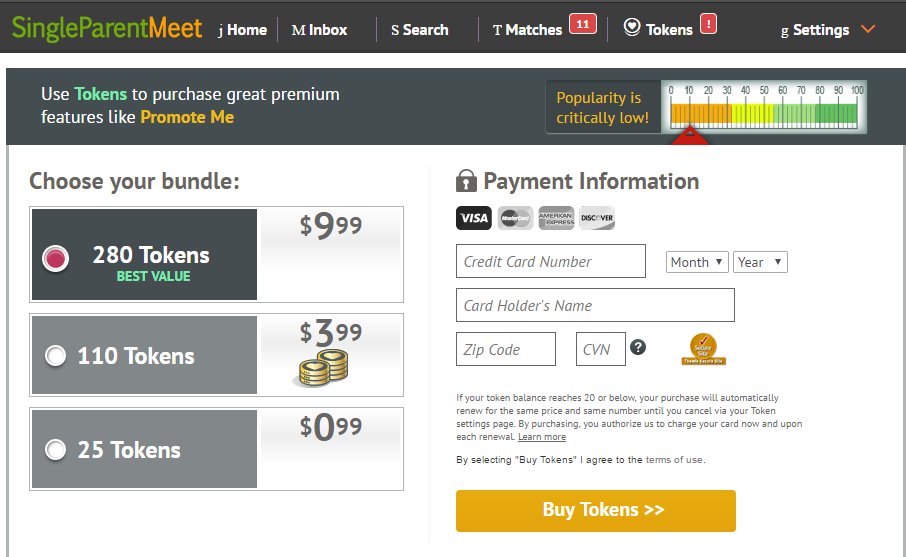906x557 pixels.
Task: Open the Year expiration dropdown
Action: pyautogui.click(x=760, y=262)
